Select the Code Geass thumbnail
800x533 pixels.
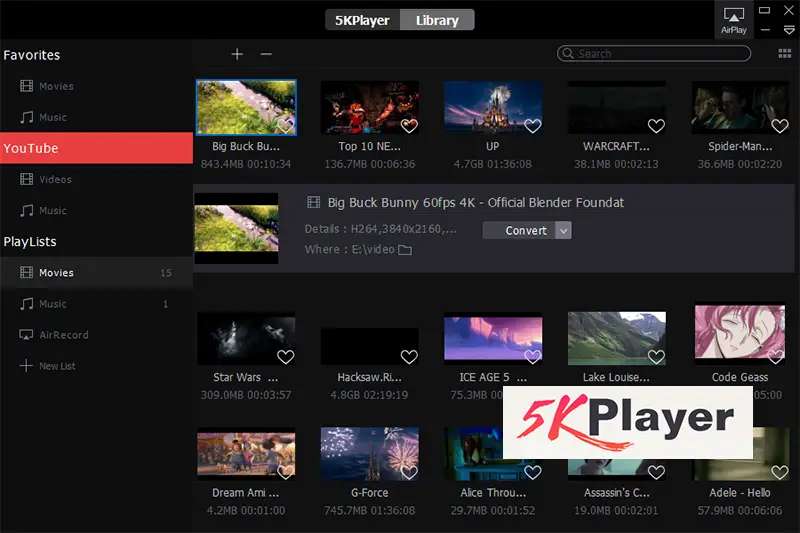[x=740, y=335]
